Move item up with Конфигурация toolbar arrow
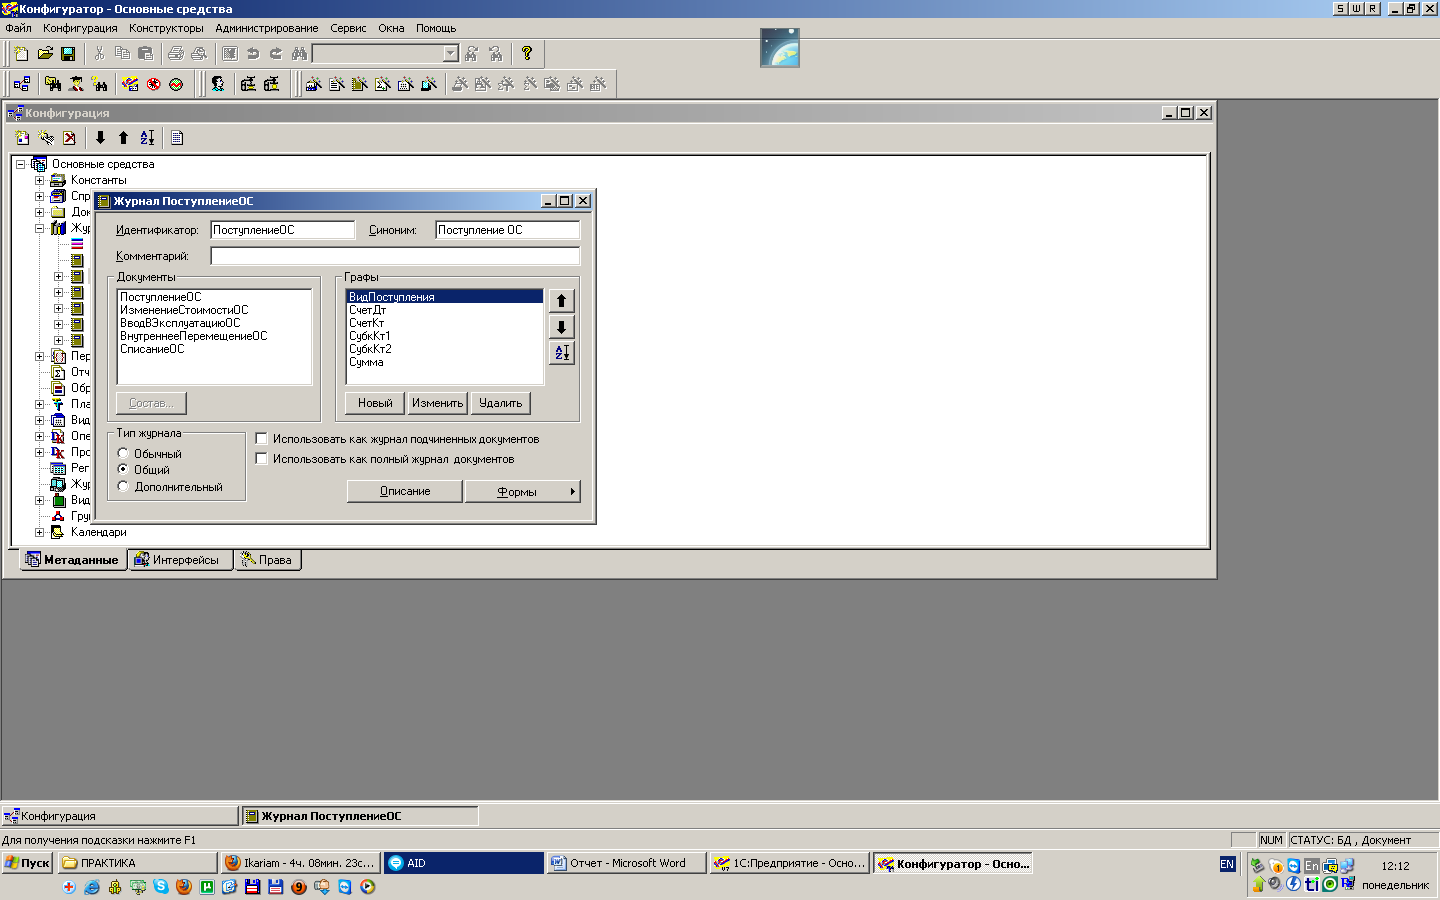The width and height of the screenshot is (1440, 900). coord(123,138)
